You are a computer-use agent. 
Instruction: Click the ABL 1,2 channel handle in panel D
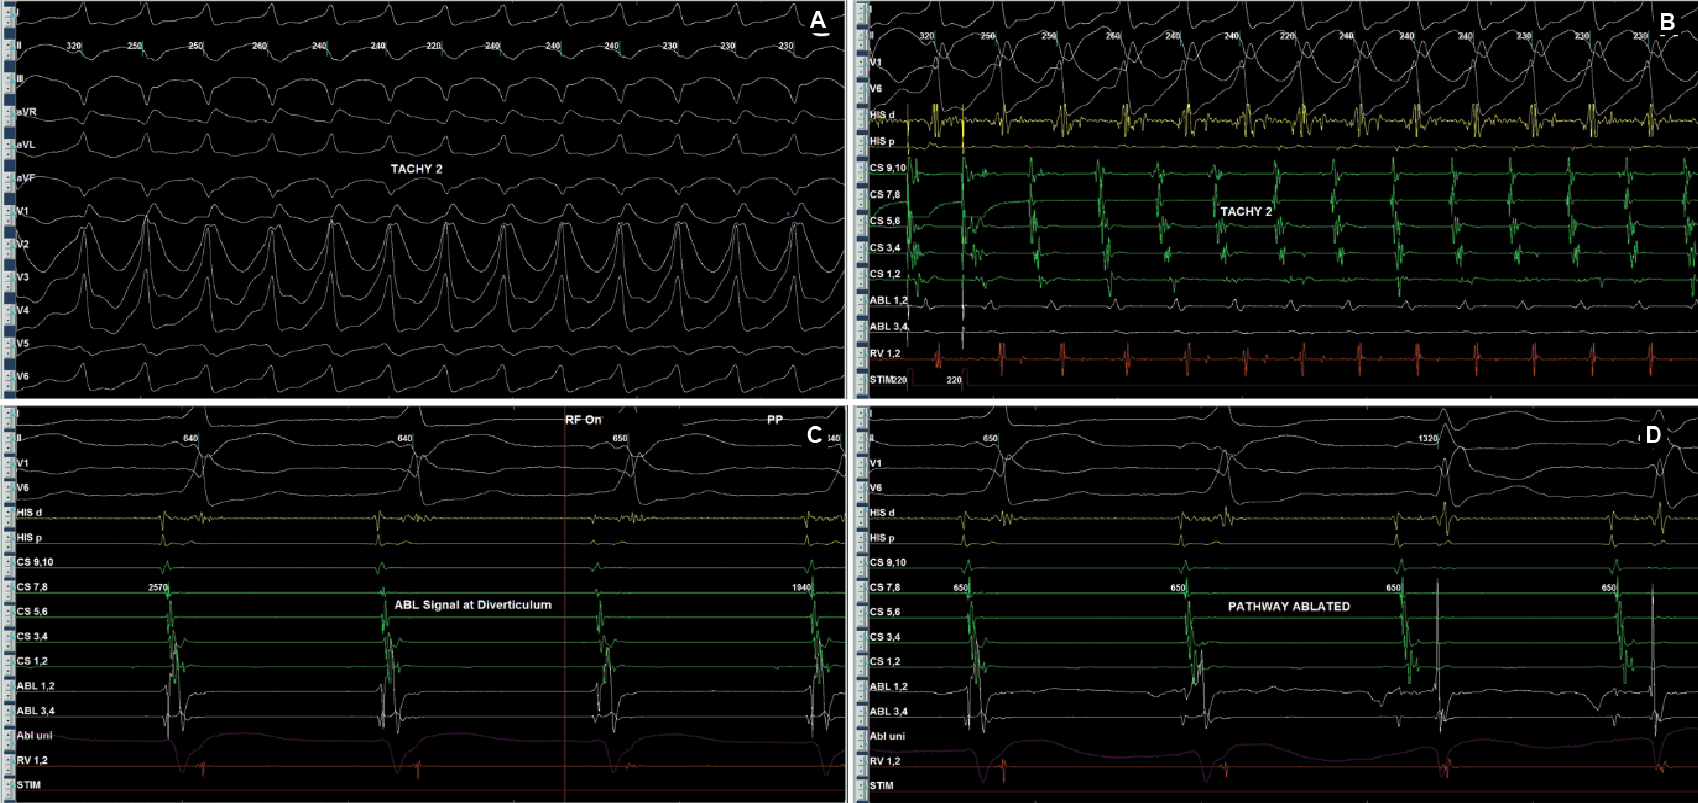[862, 687]
